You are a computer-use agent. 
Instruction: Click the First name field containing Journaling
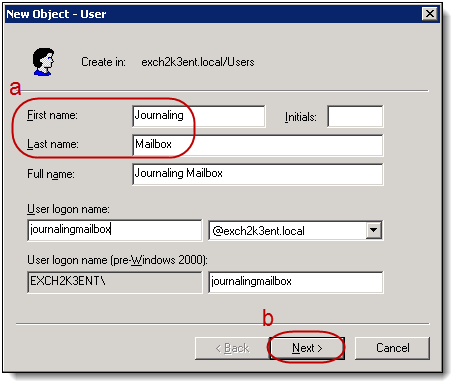(199, 116)
